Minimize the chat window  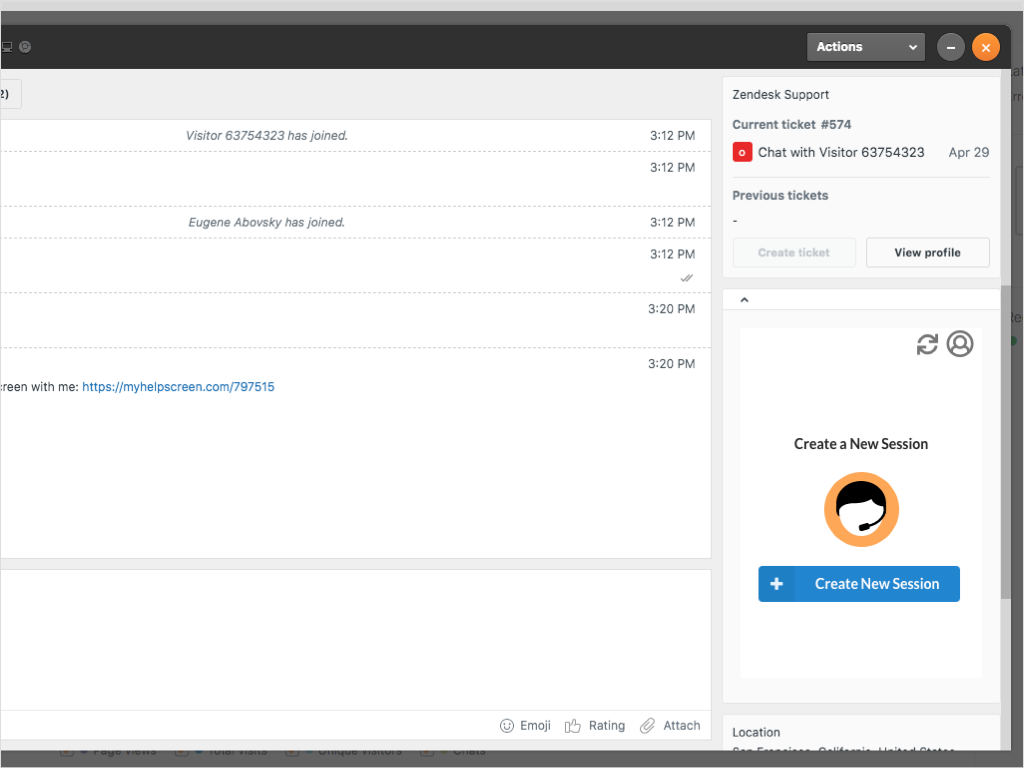[x=951, y=47]
